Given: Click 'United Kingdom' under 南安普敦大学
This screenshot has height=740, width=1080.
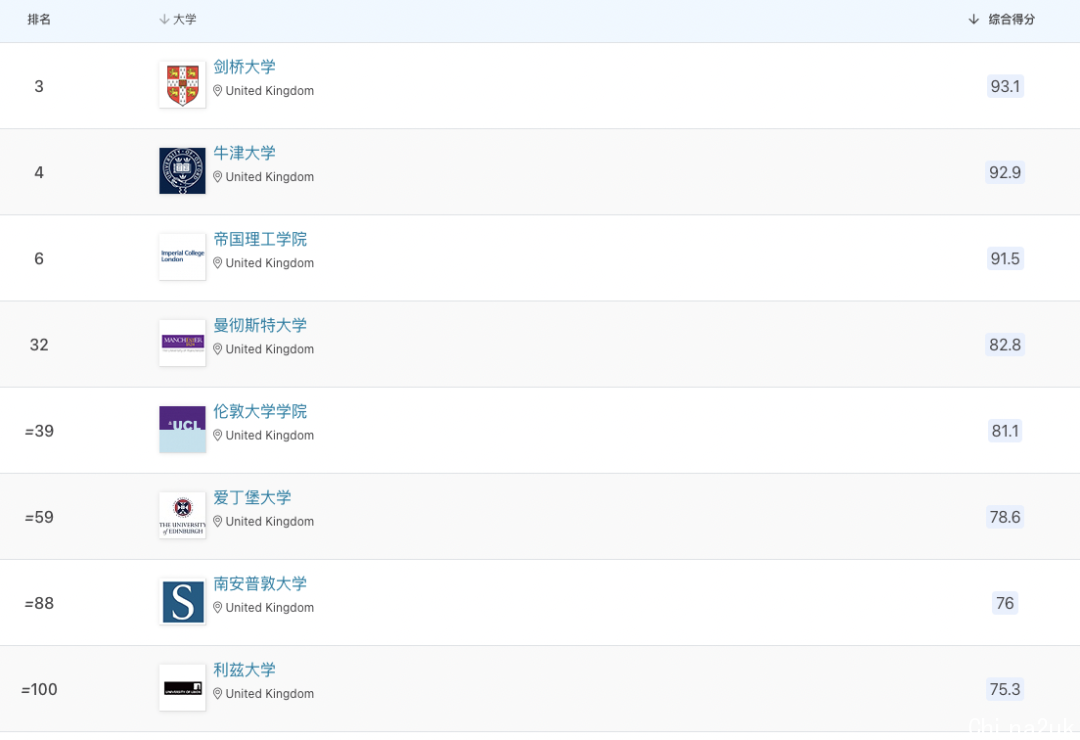Looking at the screenshot, I should click(270, 608).
